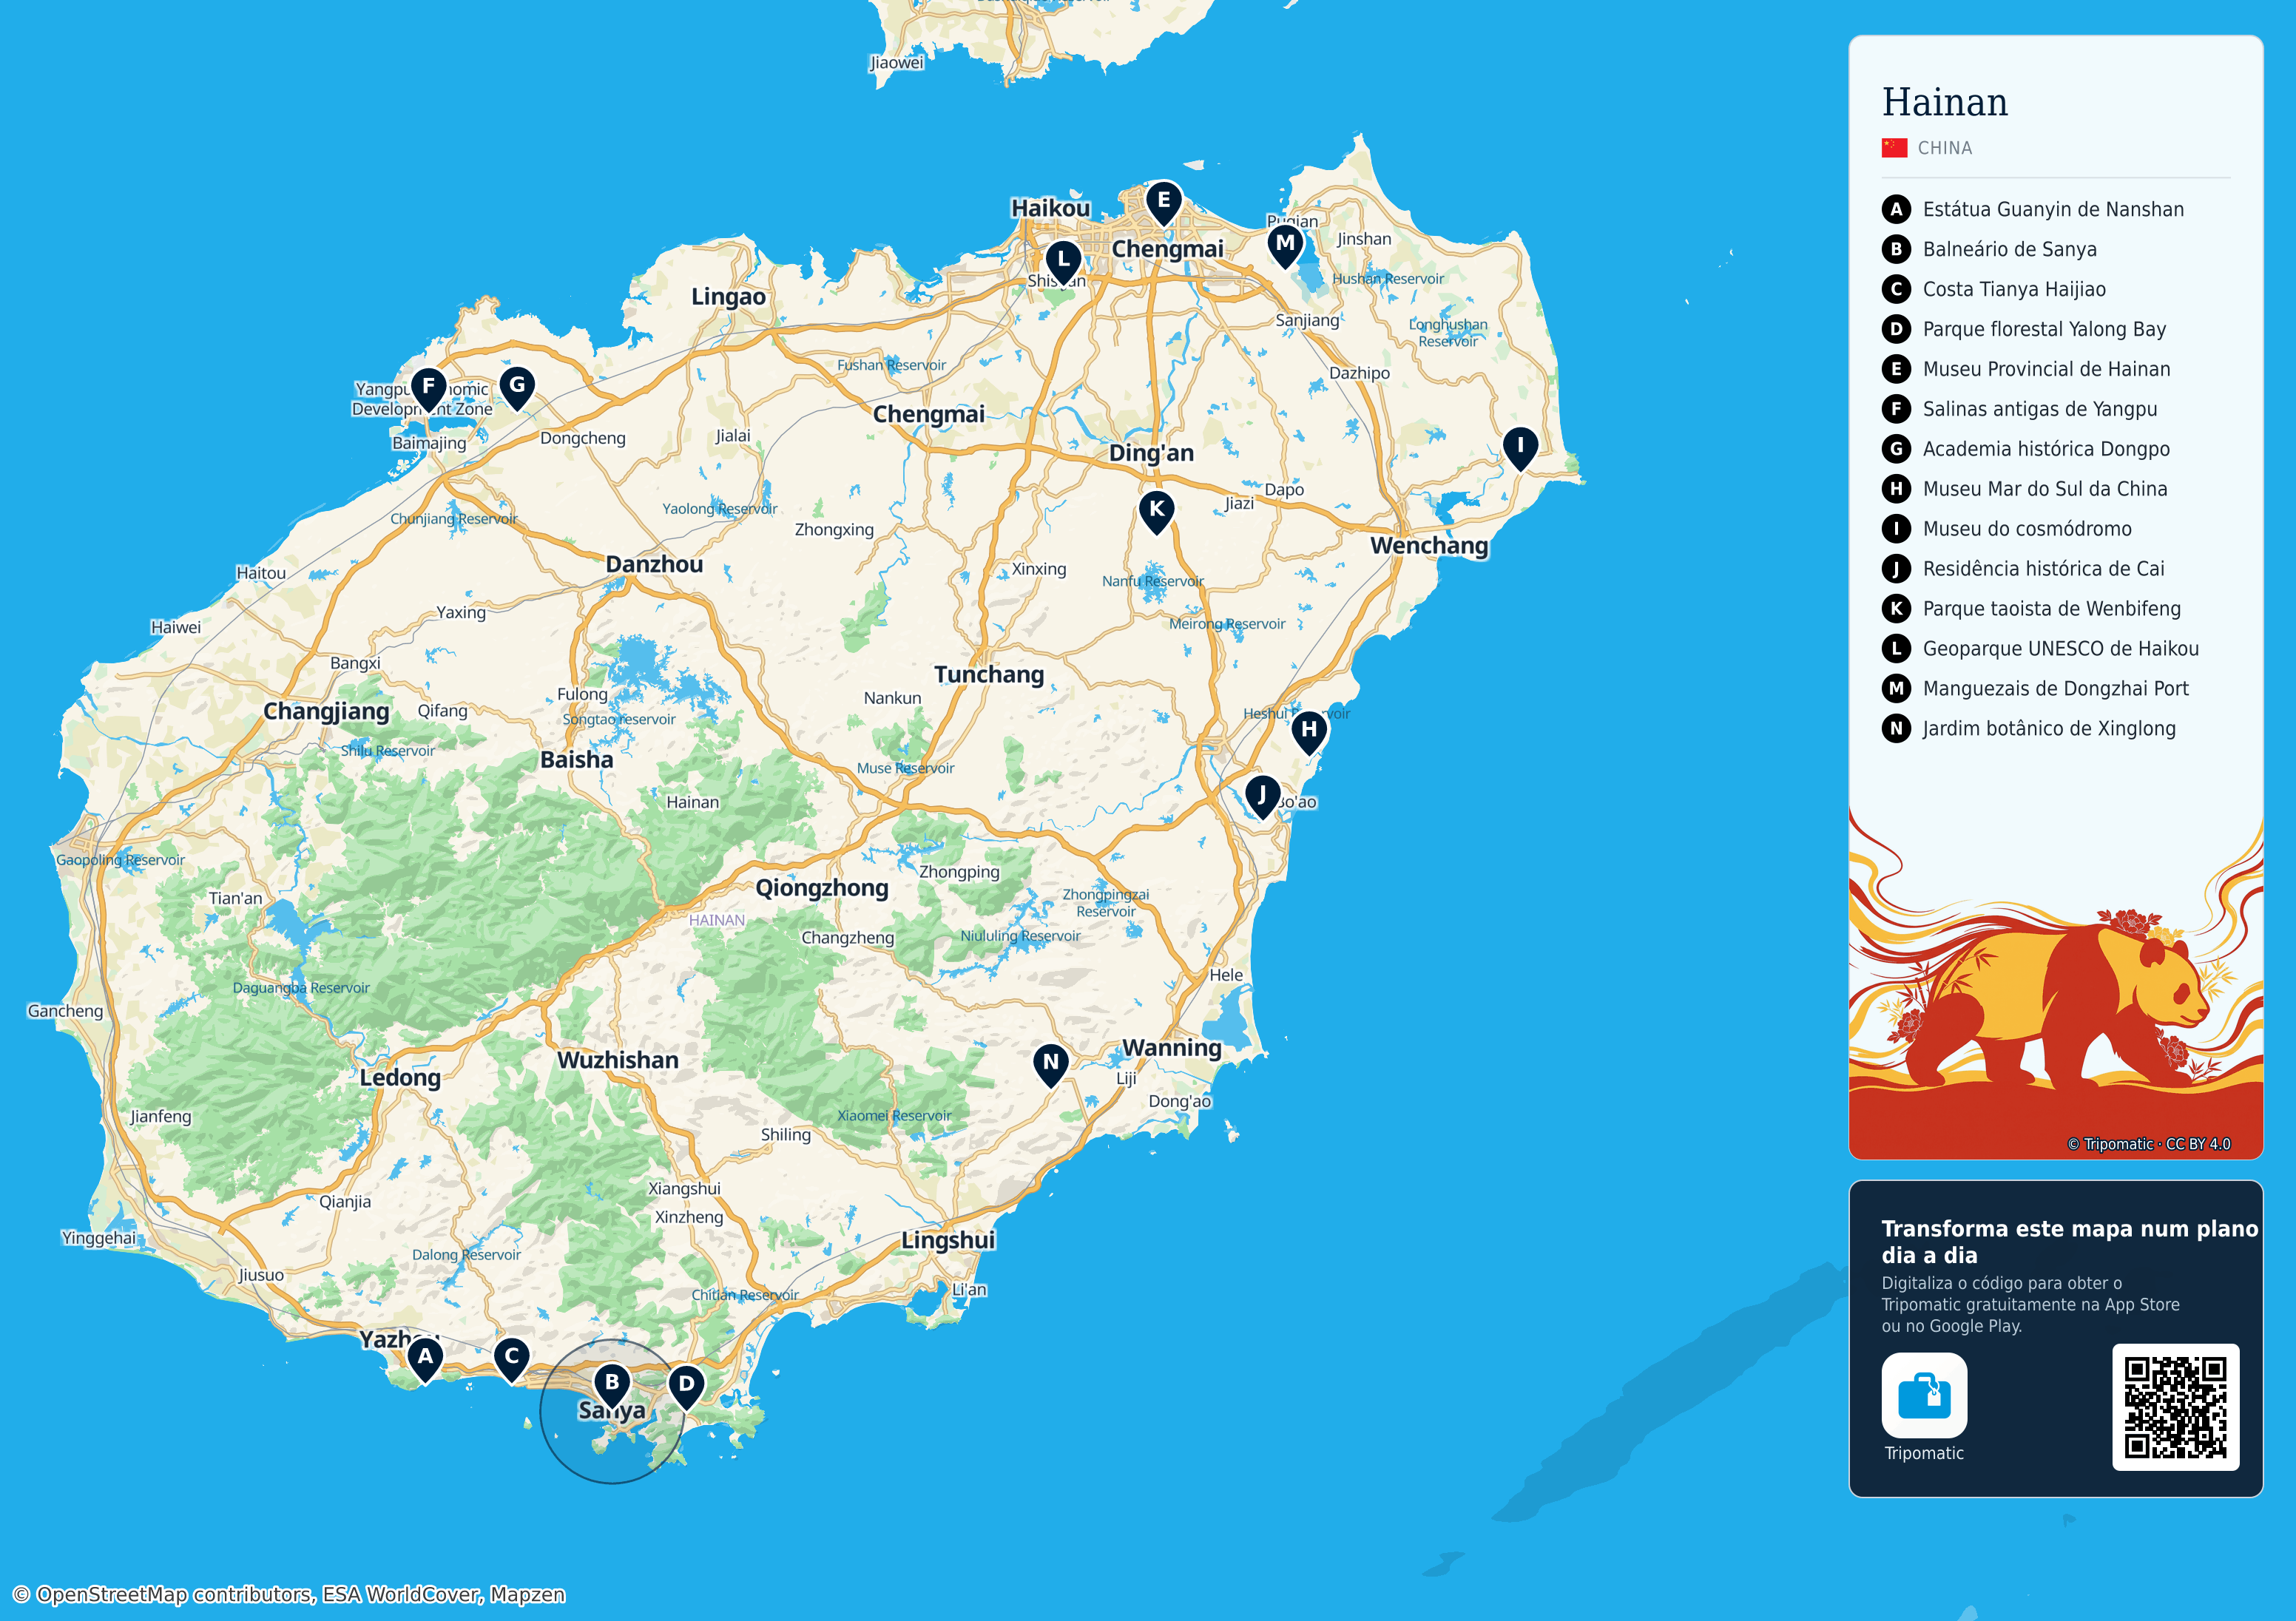This screenshot has width=2296, height=1621.
Task: Click the 'Lingao' city label
Action: (728, 297)
